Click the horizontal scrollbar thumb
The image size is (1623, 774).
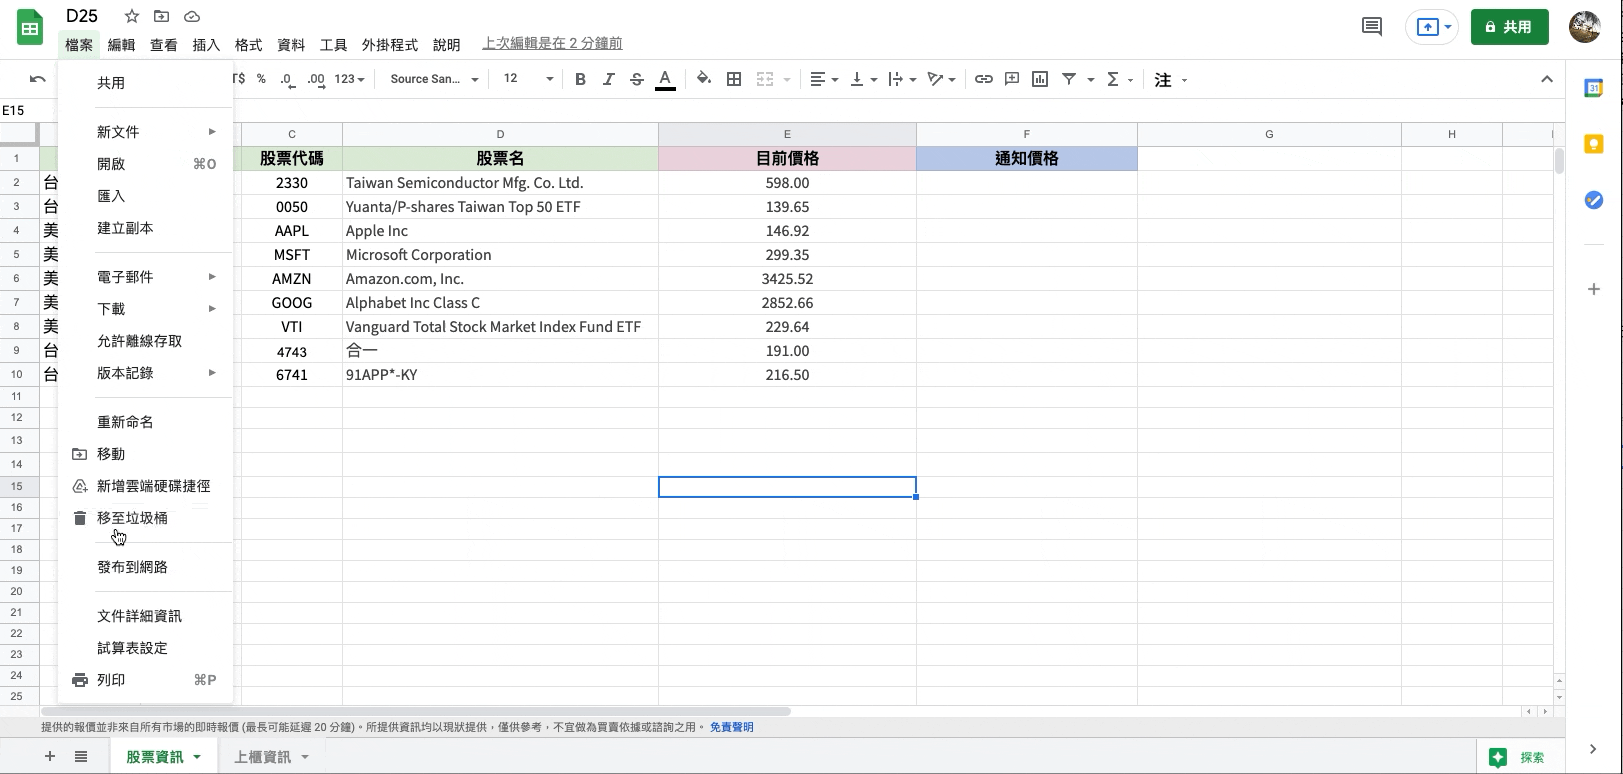(414, 712)
